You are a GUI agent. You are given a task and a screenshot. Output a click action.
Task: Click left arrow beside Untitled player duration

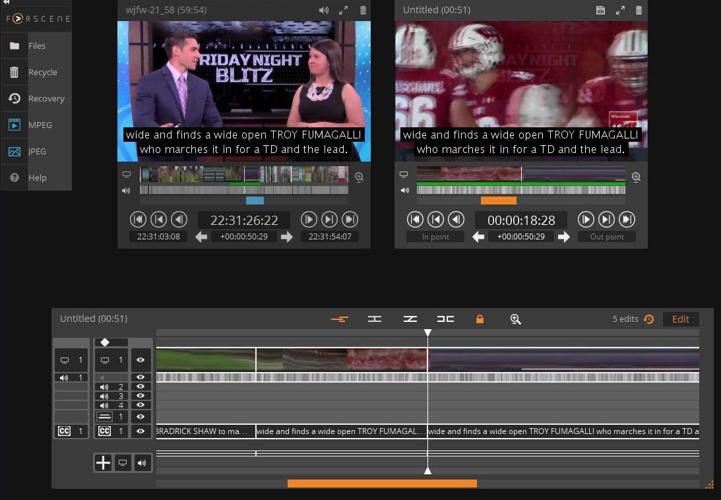pos(478,237)
